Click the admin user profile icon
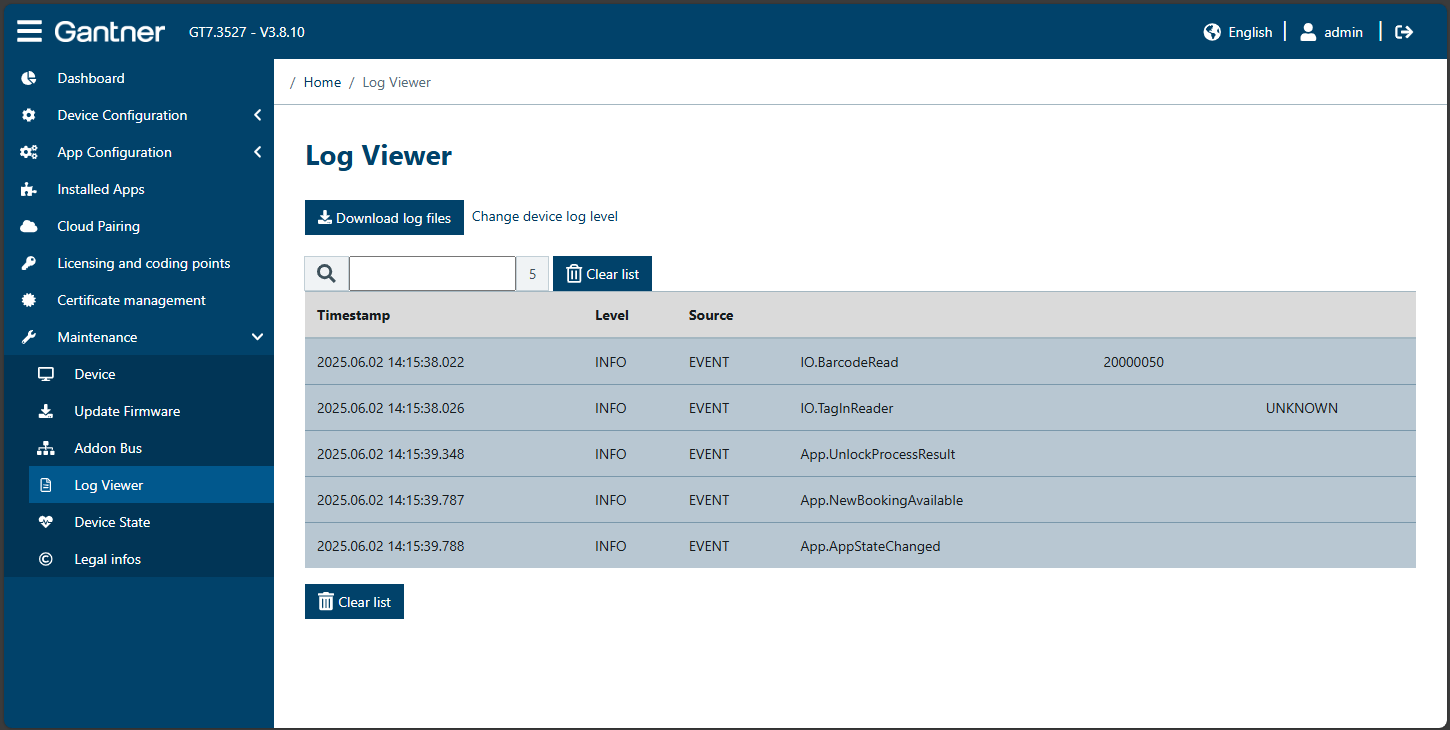The width and height of the screenshot is (1450, 730). pos(1308,32)
